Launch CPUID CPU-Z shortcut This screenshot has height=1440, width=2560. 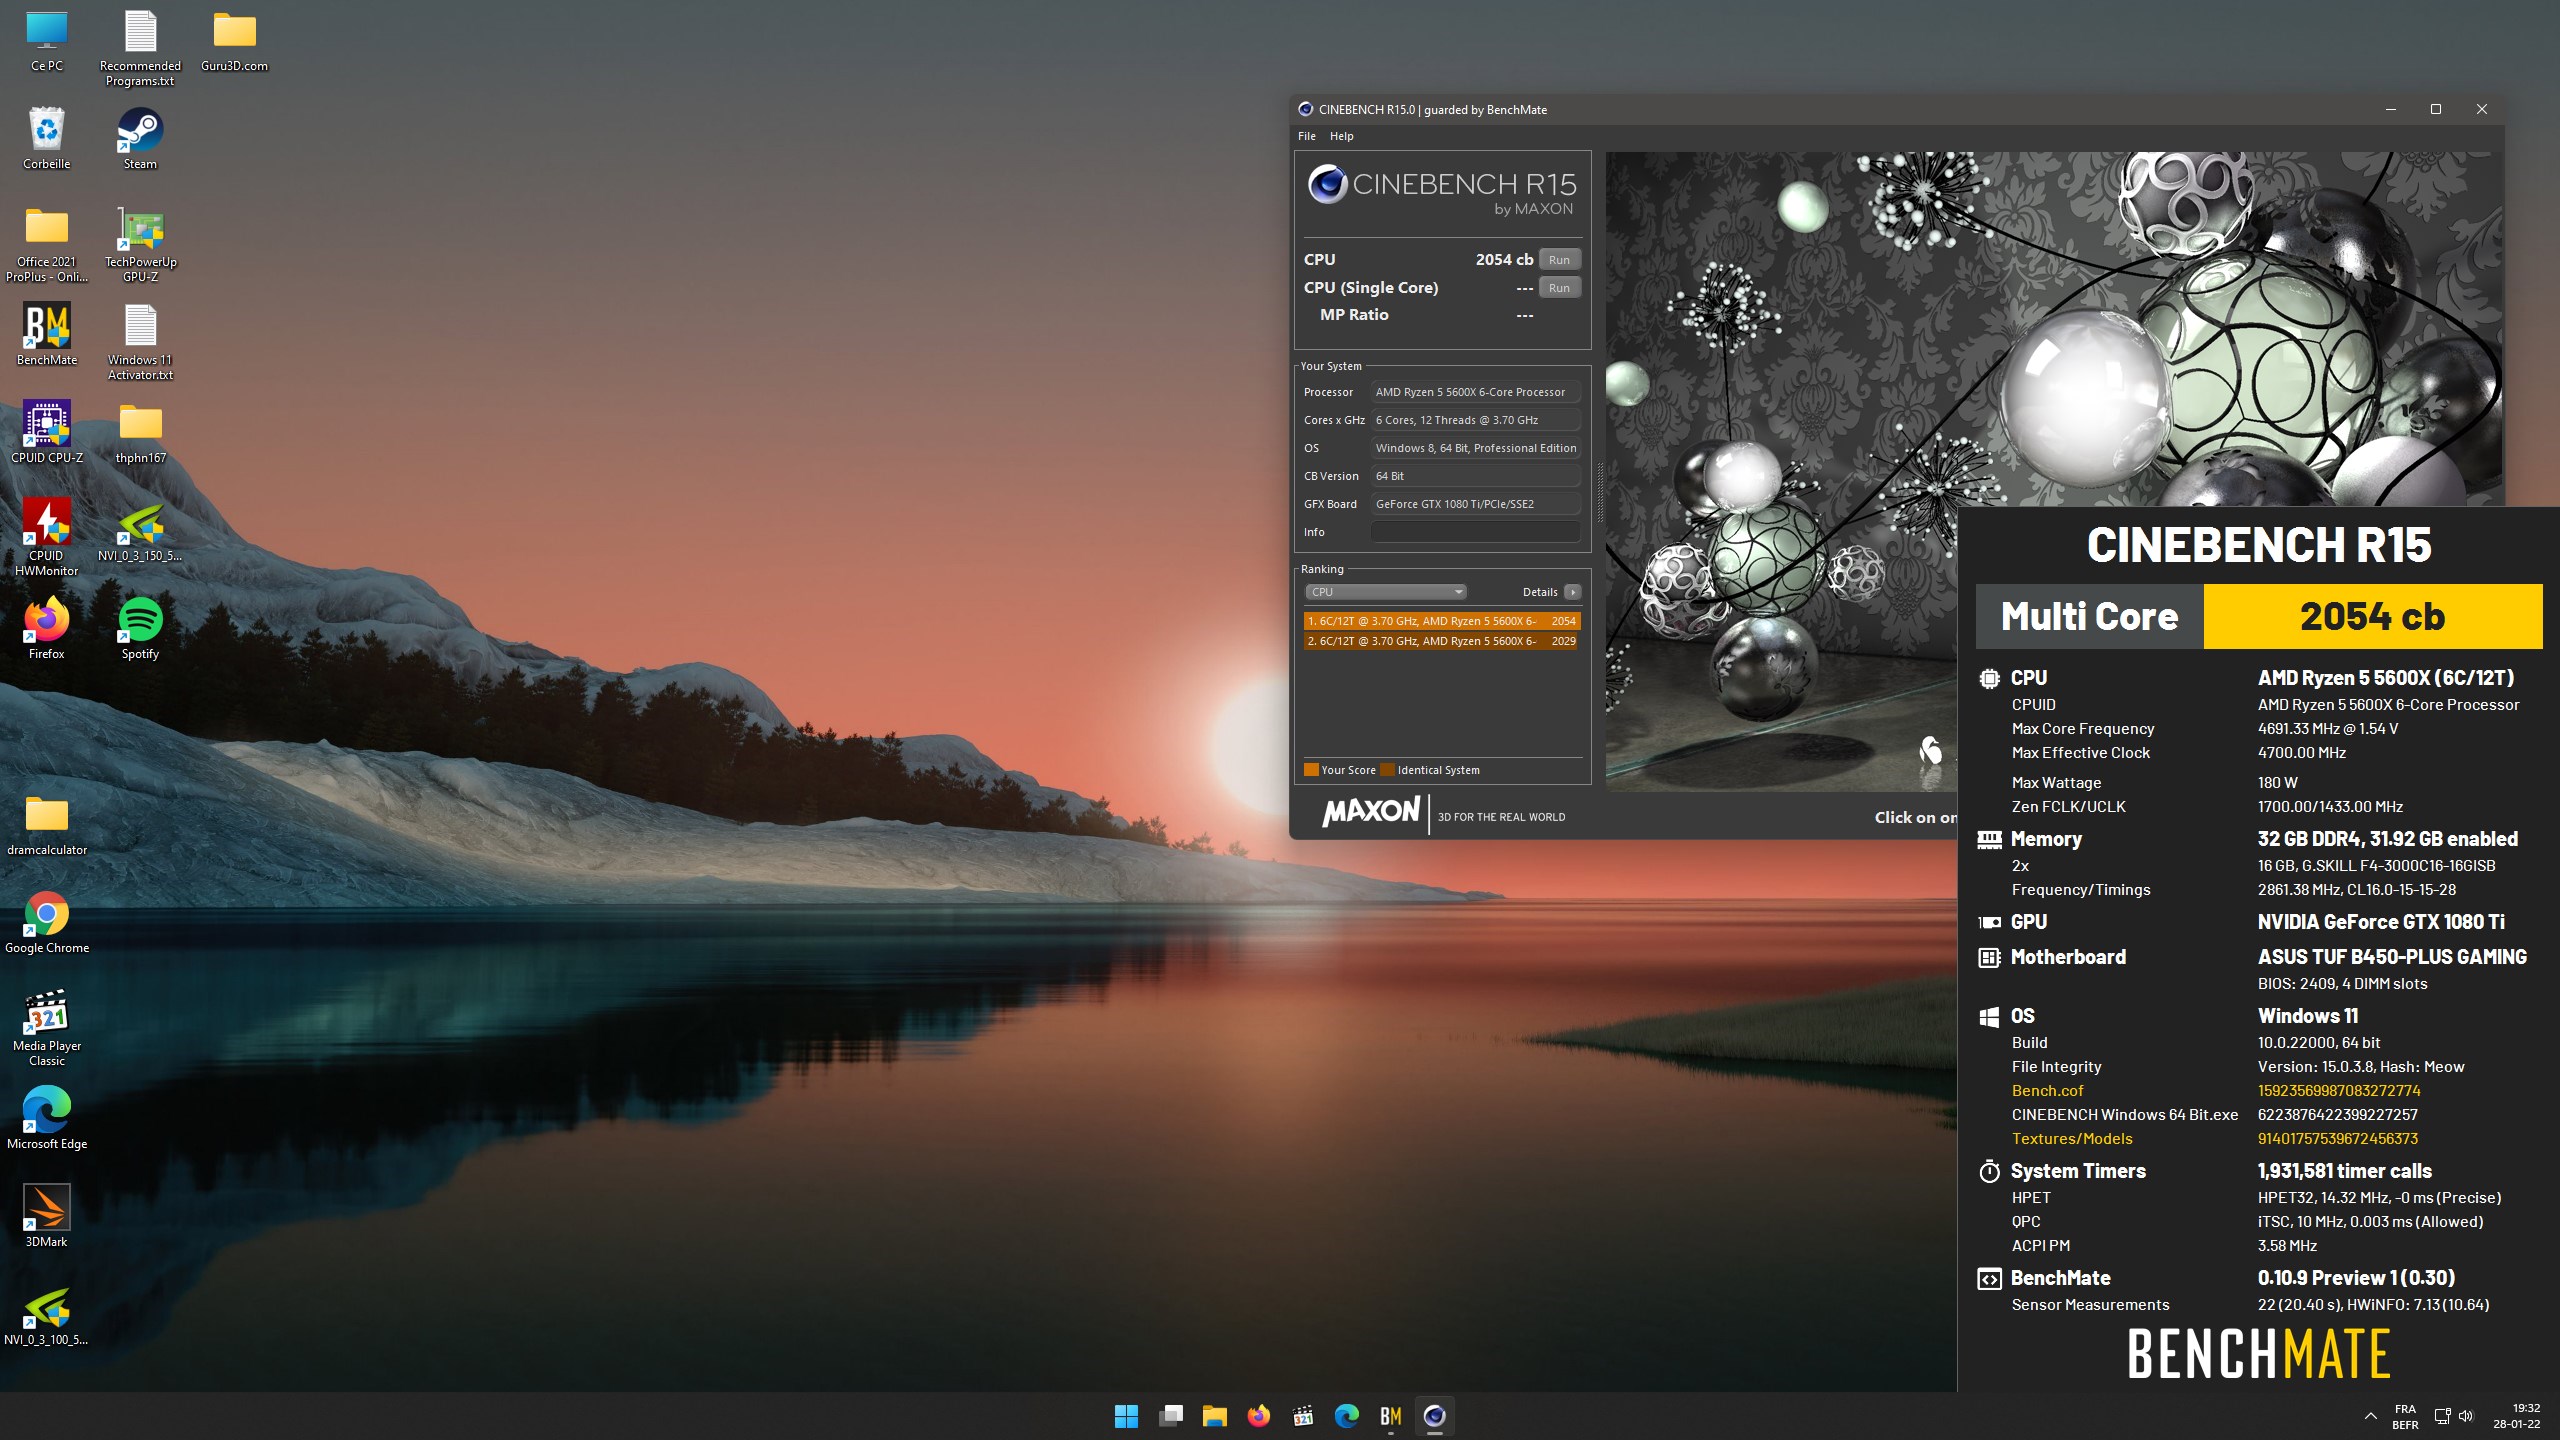(47, 432)
